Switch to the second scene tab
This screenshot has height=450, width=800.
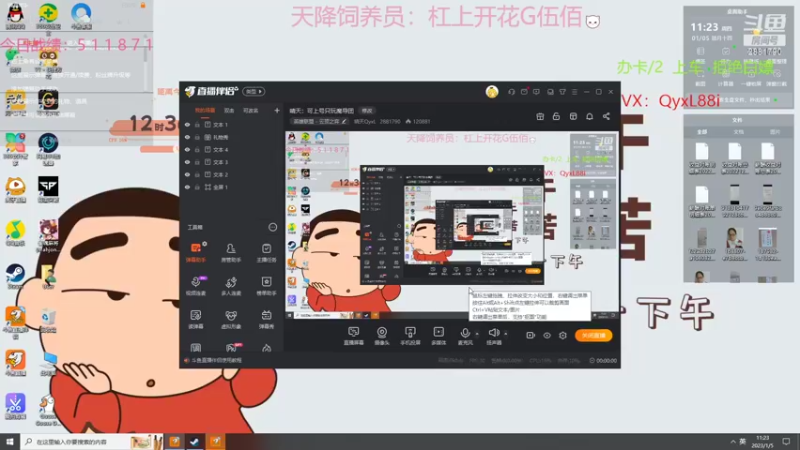[229, 110]
